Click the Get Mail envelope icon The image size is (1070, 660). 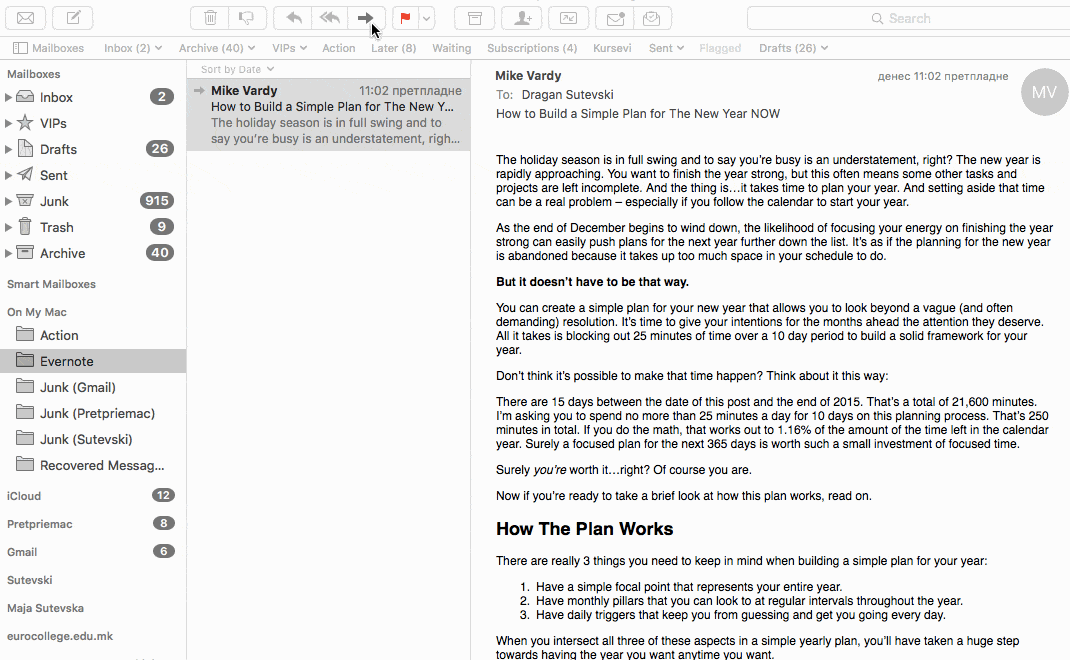[x=26, y=18]
